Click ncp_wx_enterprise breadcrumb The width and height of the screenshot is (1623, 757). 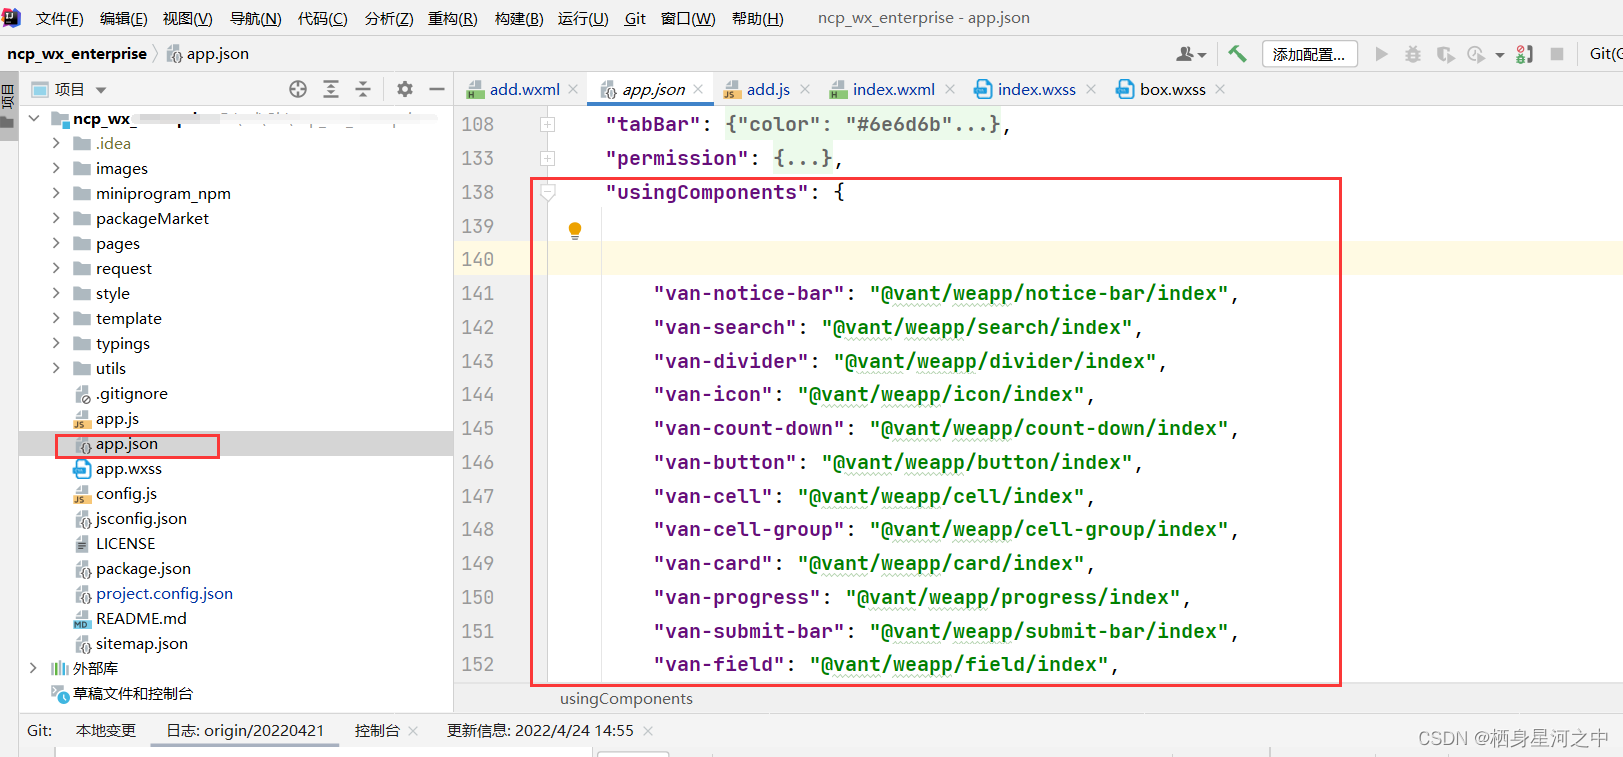[77, 54]
